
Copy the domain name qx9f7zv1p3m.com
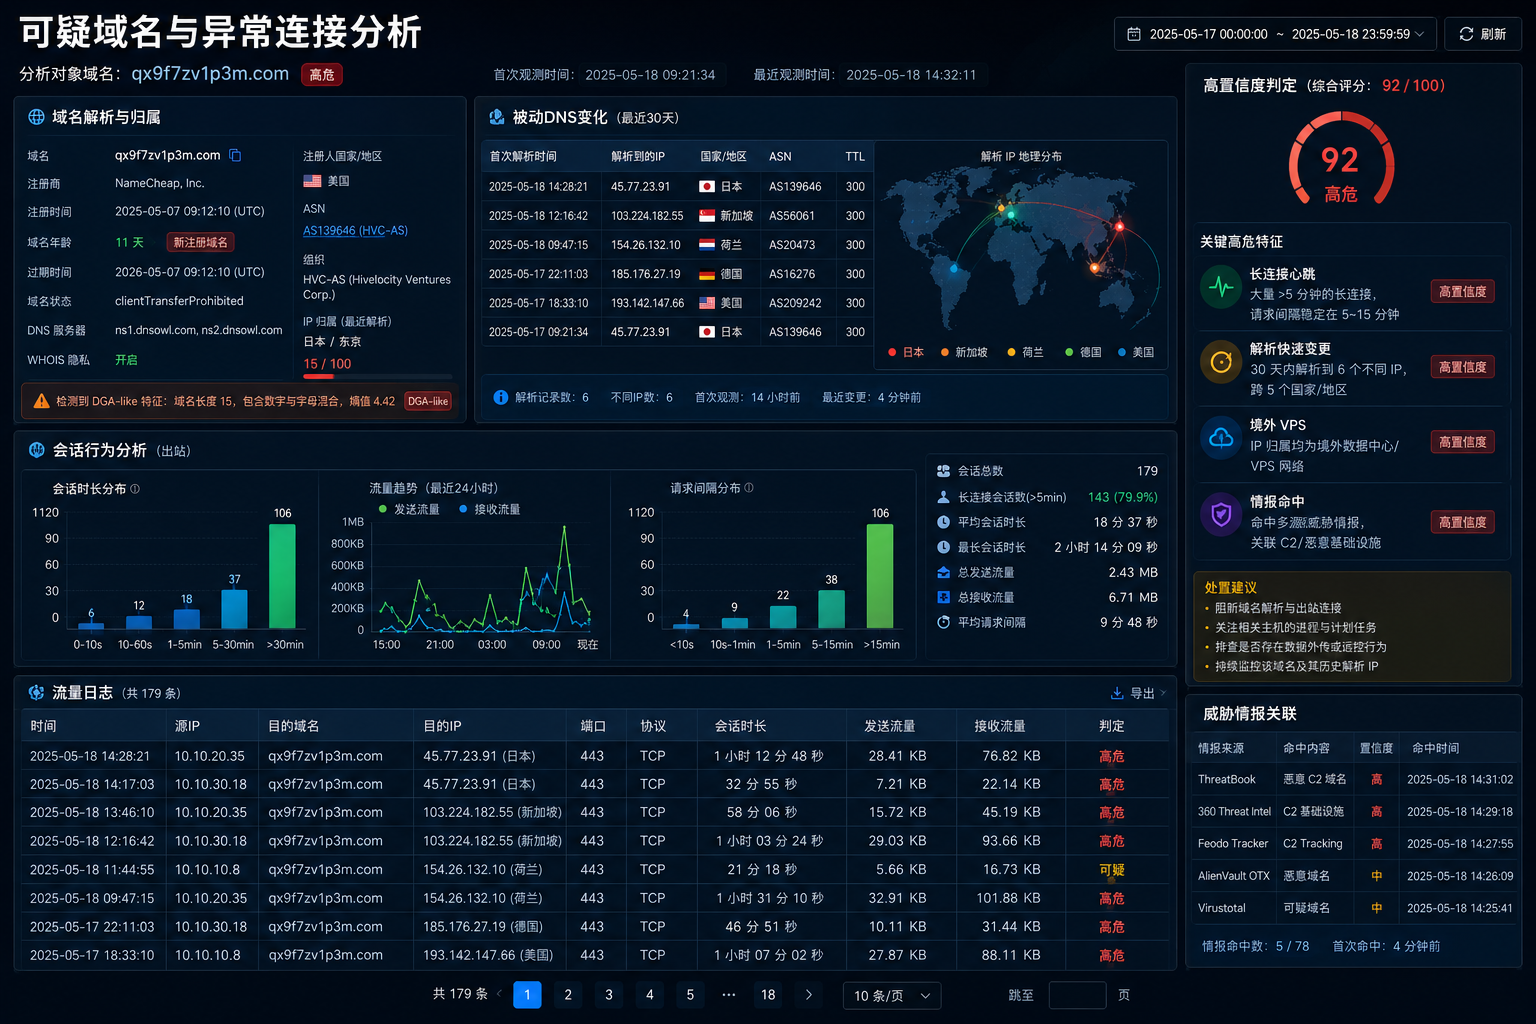coord(235,155)
